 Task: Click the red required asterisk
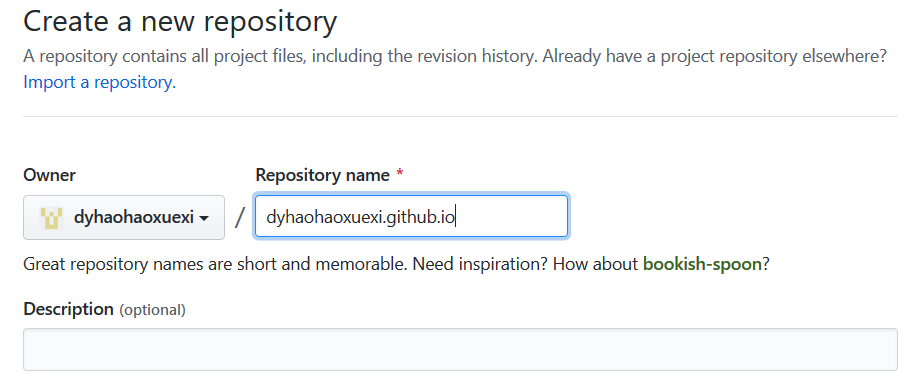400,175
